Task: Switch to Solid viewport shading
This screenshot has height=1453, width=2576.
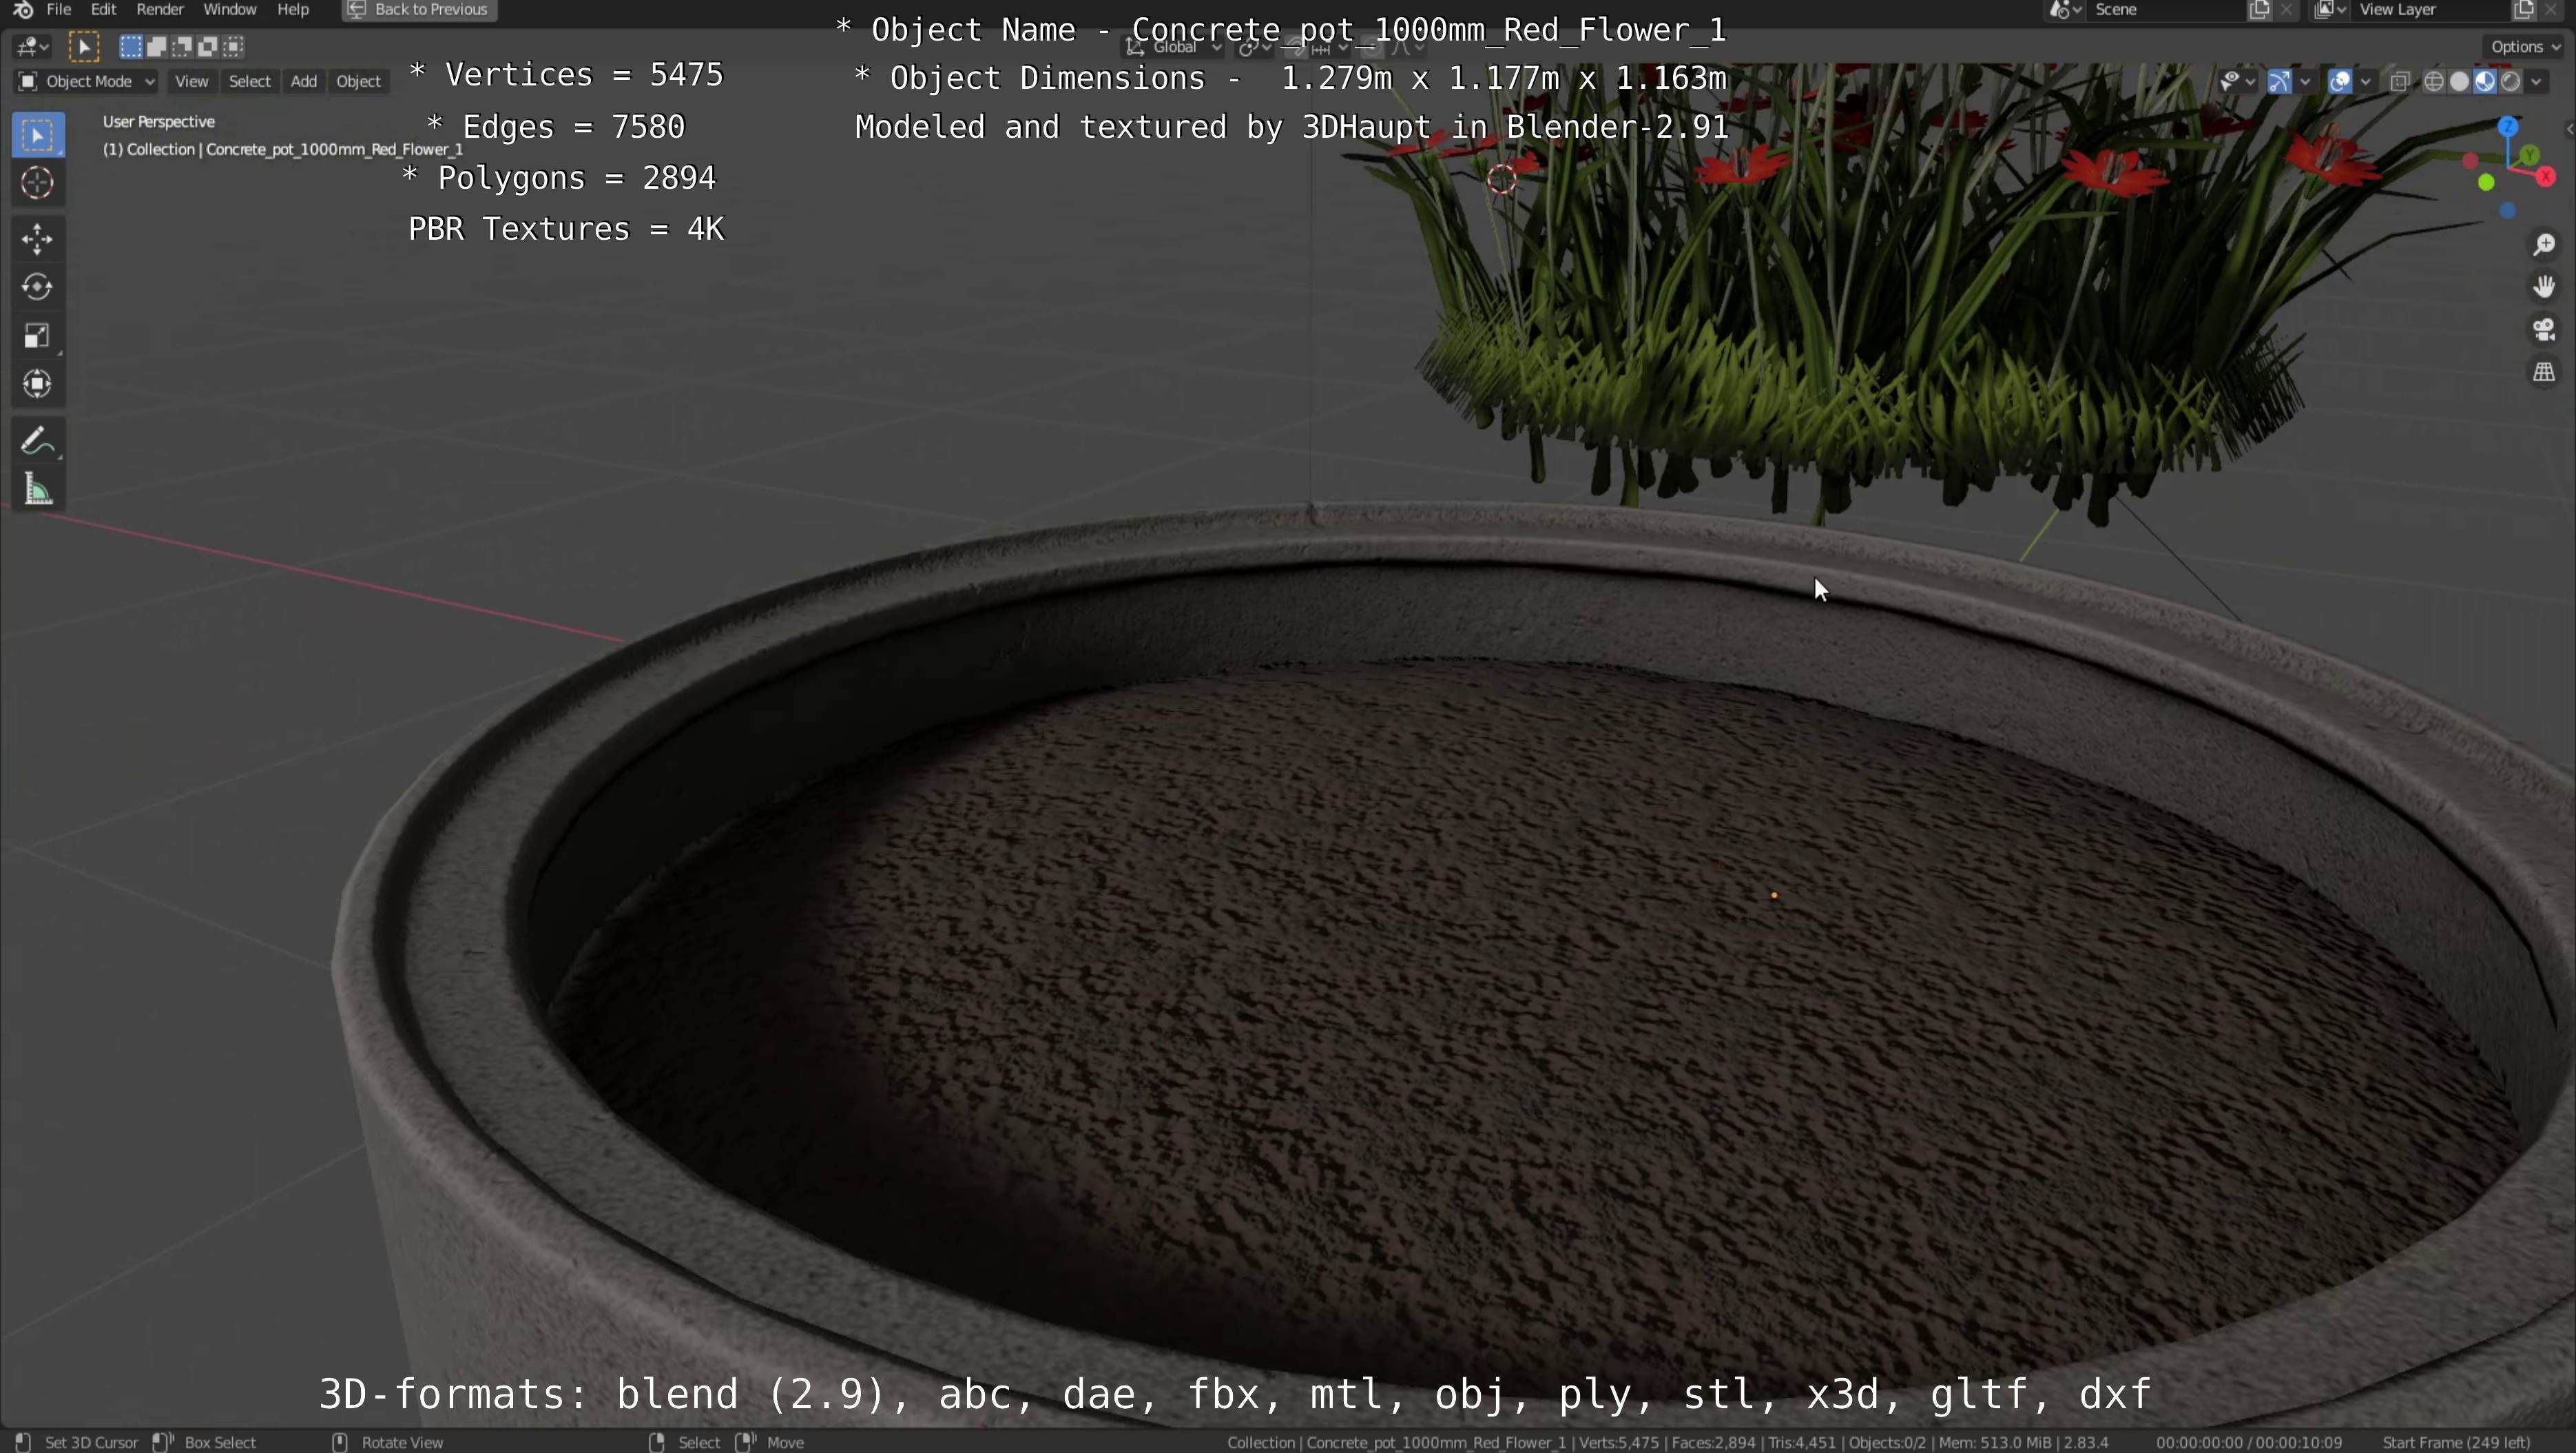Action: [2460, 82]
